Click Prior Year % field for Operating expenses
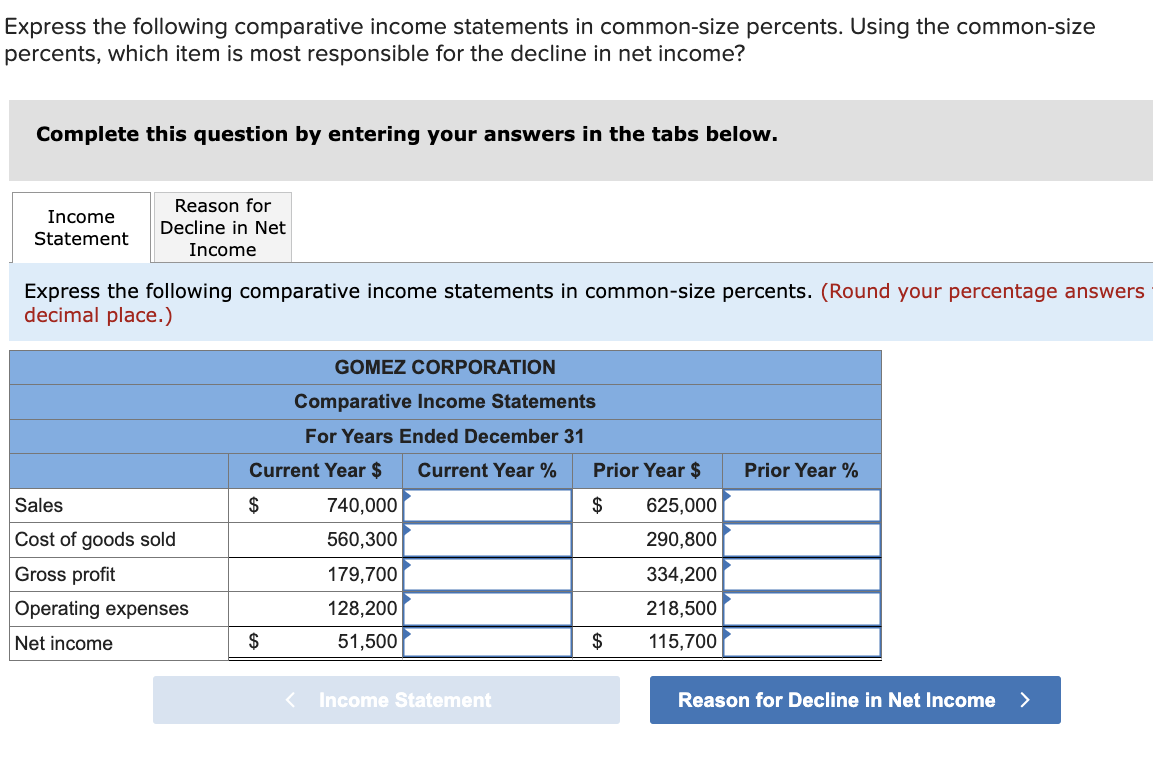This screenshot has width=1164, height=762. click(x=801, y=608)
